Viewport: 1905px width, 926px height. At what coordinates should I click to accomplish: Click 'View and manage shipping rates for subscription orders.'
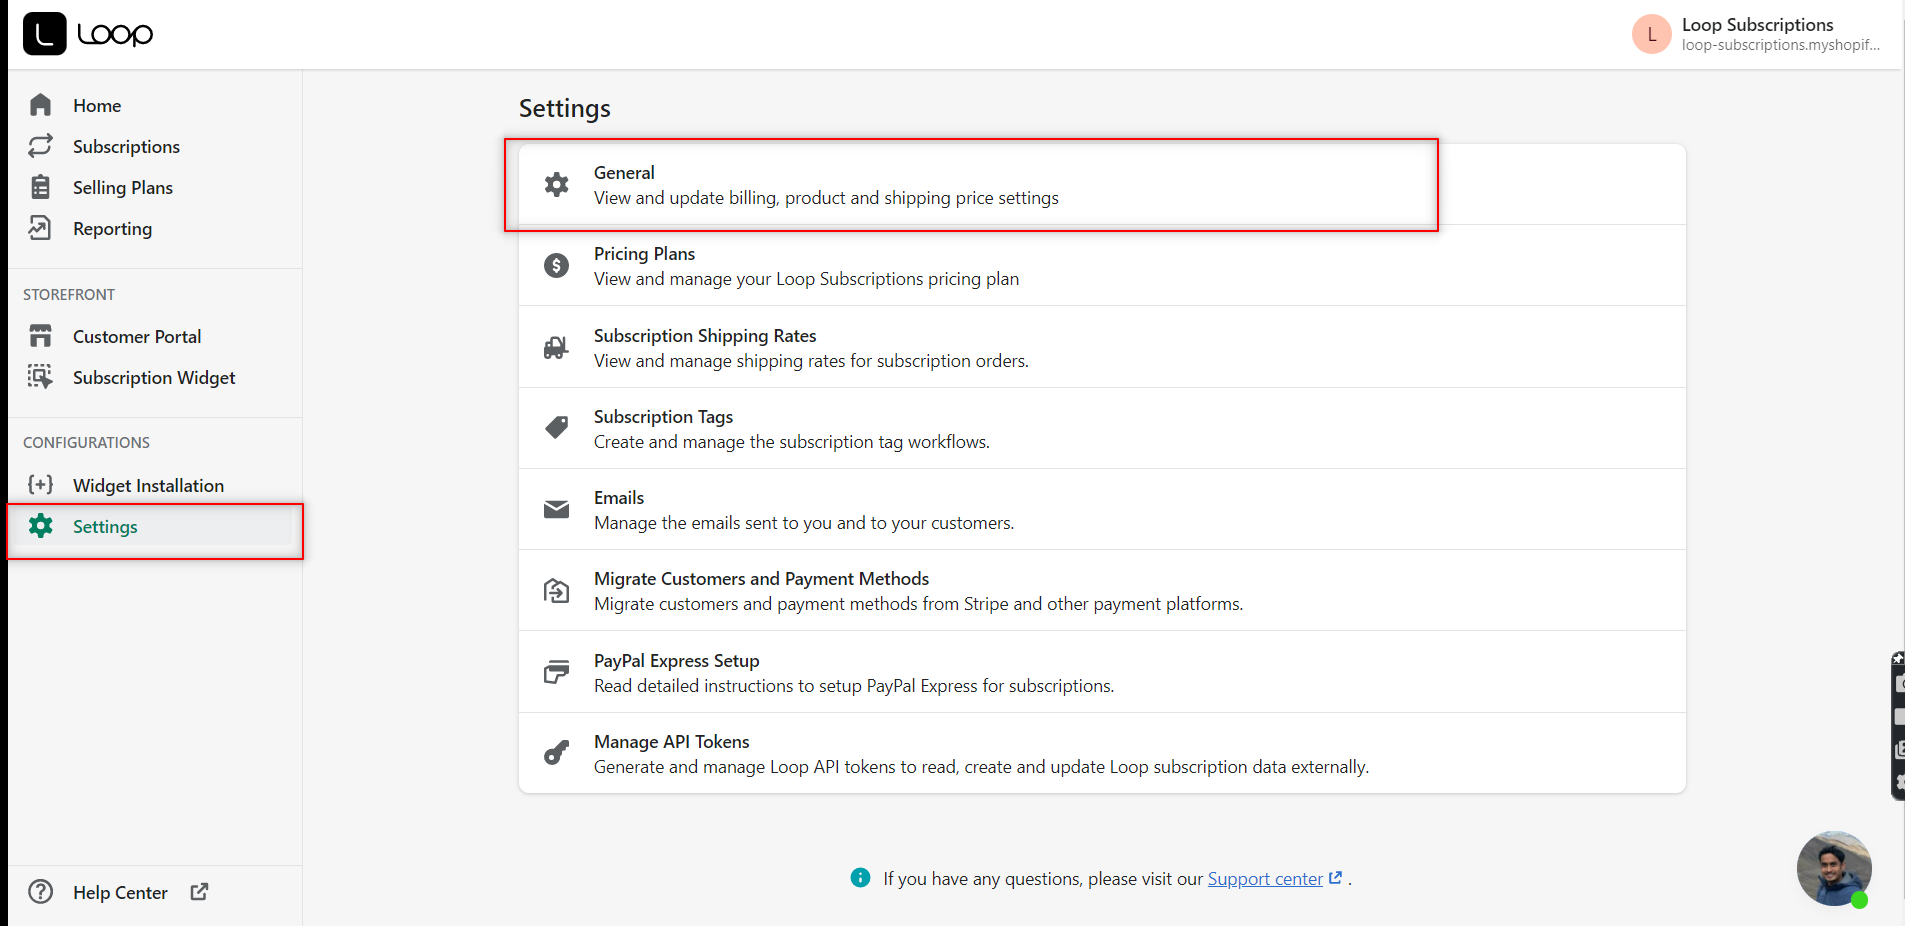[811, 361]
